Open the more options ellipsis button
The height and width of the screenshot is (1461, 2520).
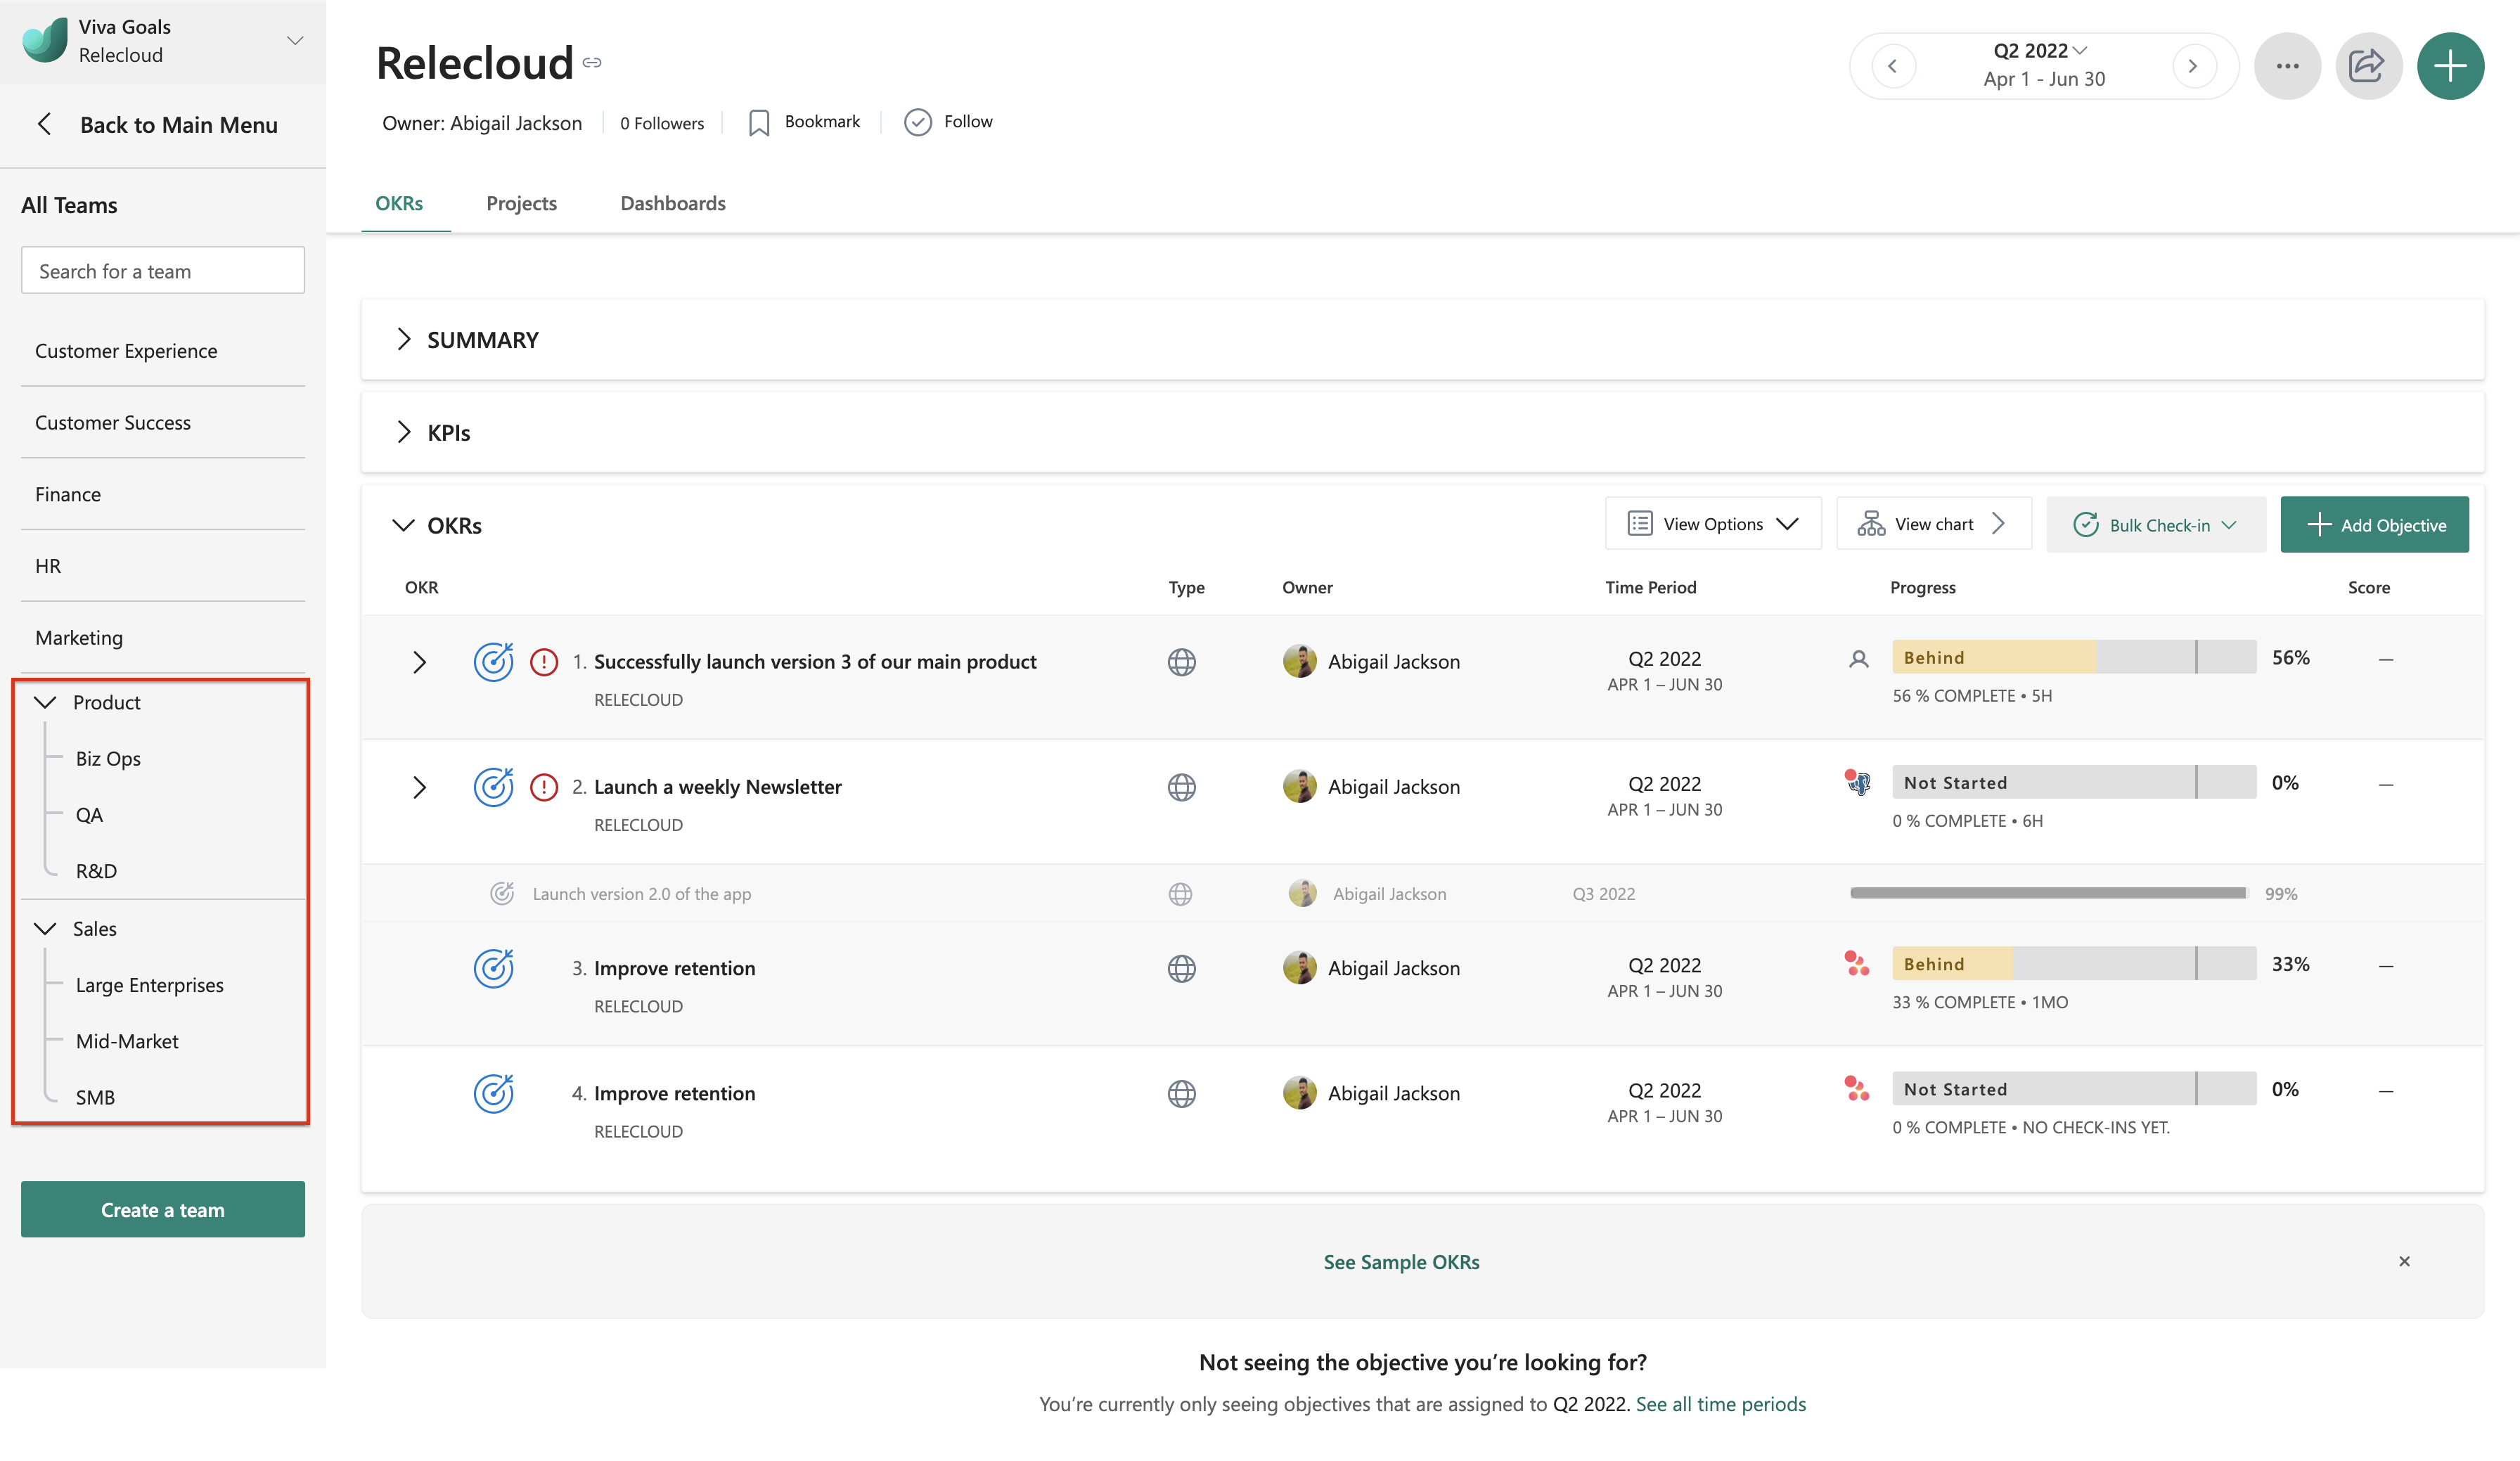pos(2287,66)
